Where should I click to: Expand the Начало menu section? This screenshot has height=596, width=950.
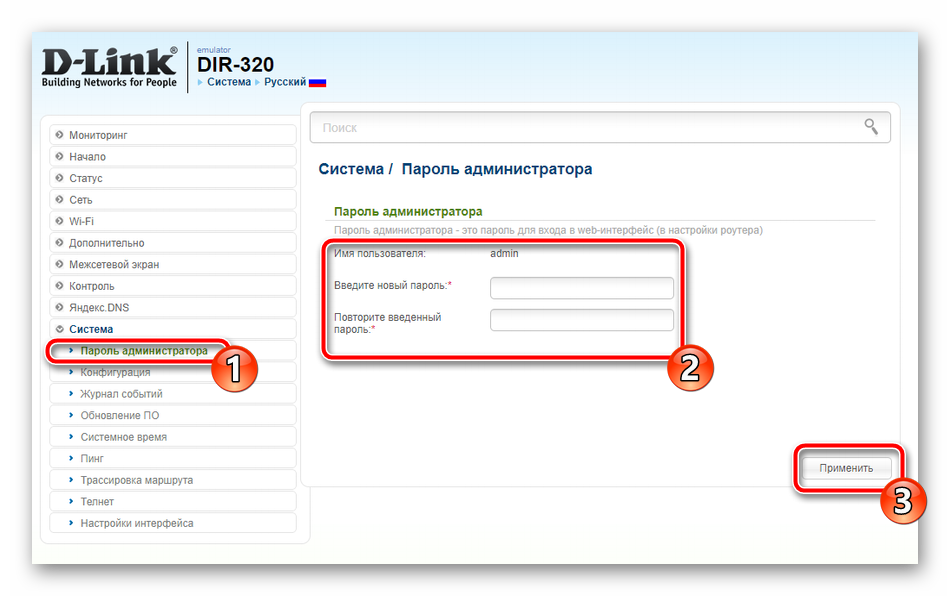pyautogui.click(x=173, y=156)
